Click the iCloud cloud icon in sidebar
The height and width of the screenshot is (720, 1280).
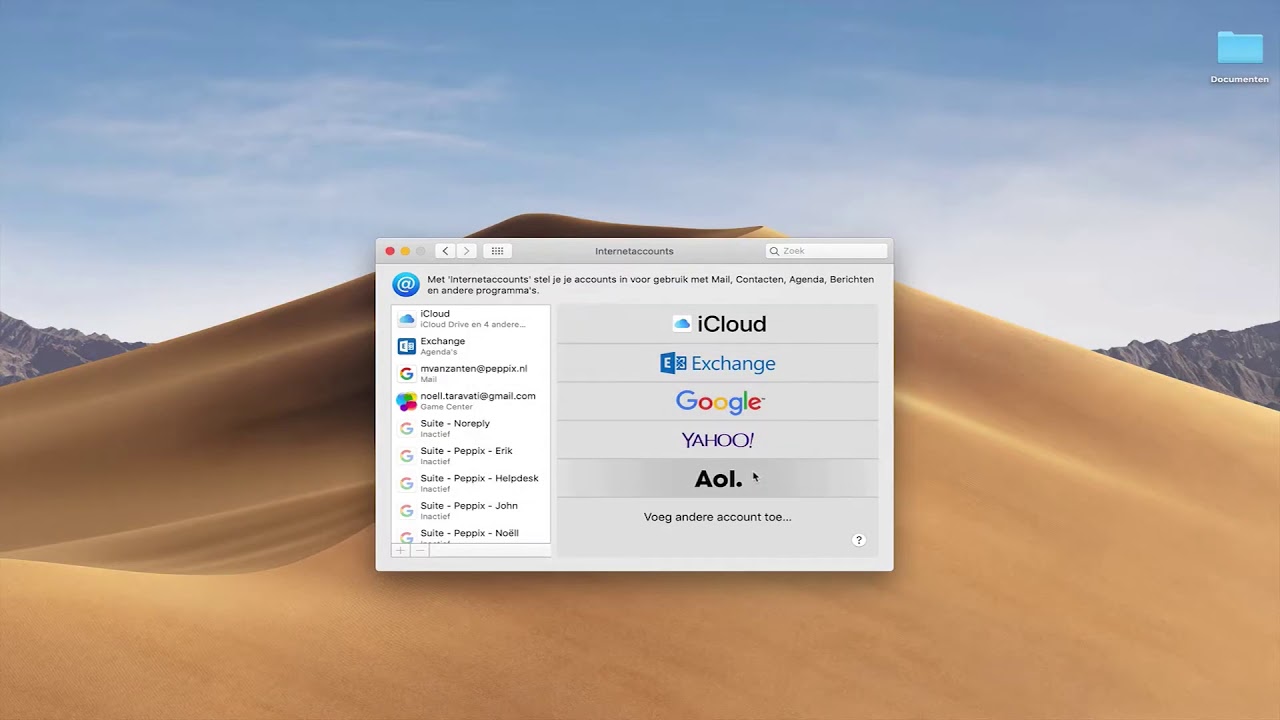(x=406, y=319)
